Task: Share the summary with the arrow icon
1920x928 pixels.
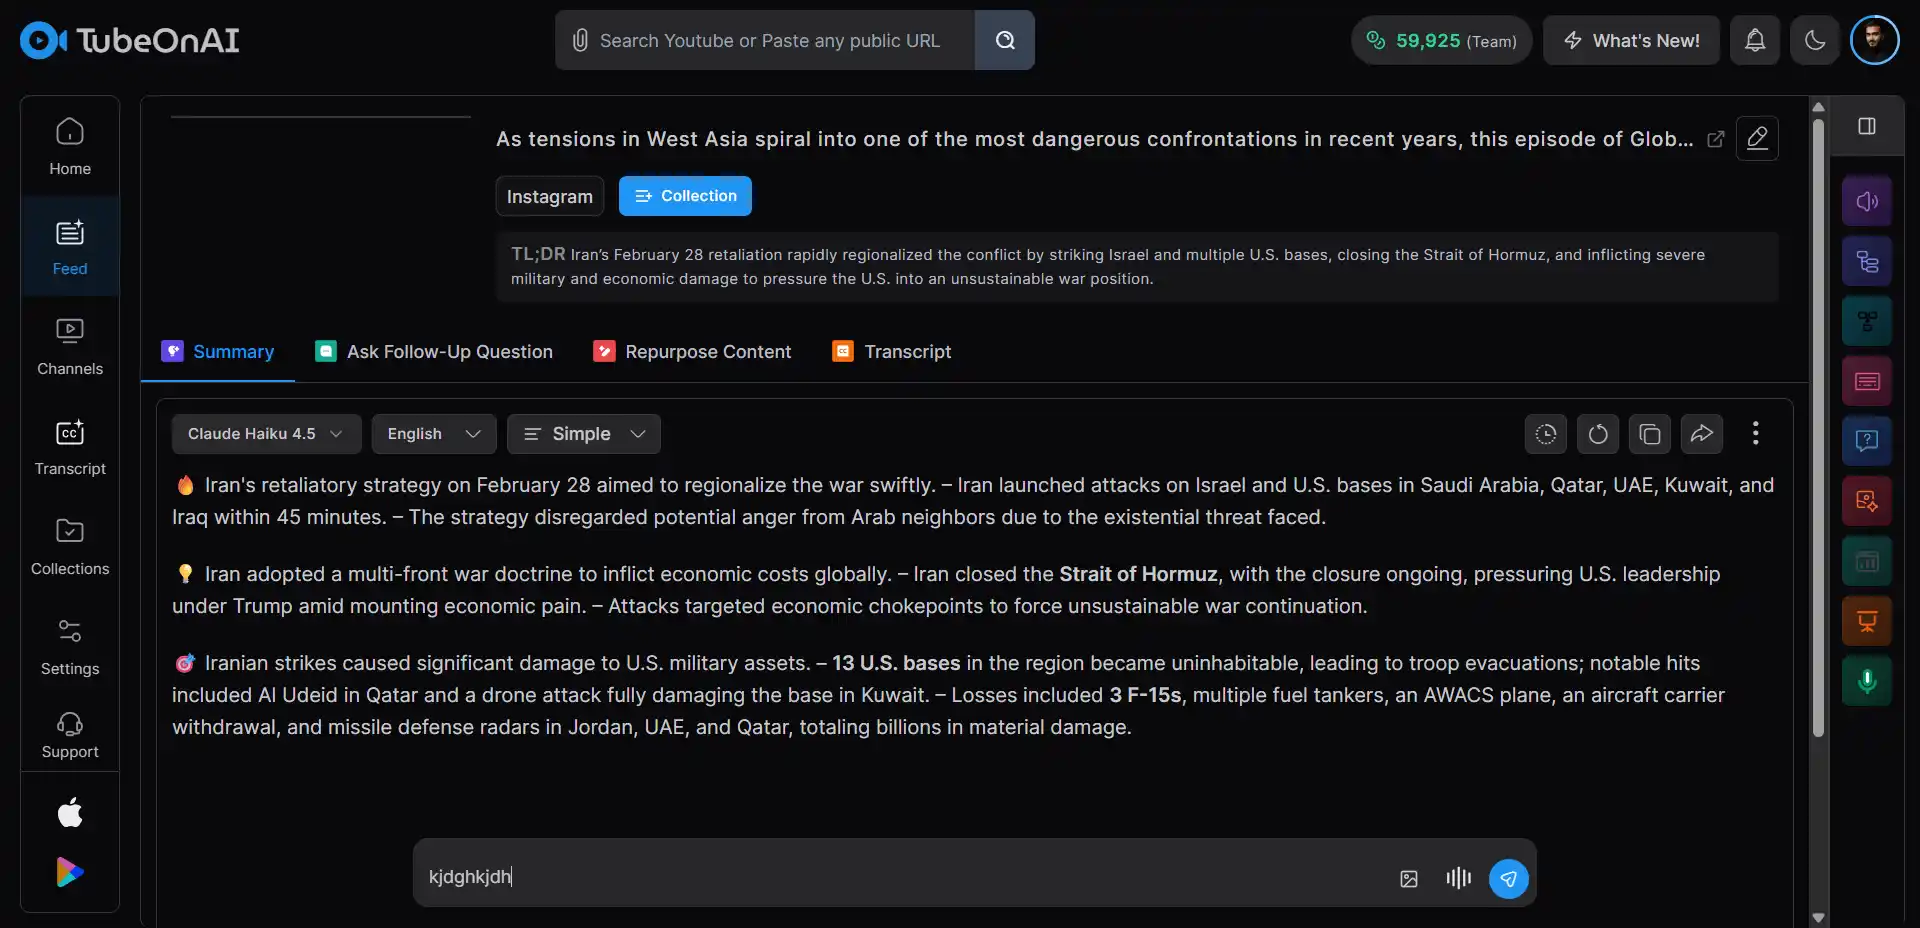Action: pos(1702,434)
